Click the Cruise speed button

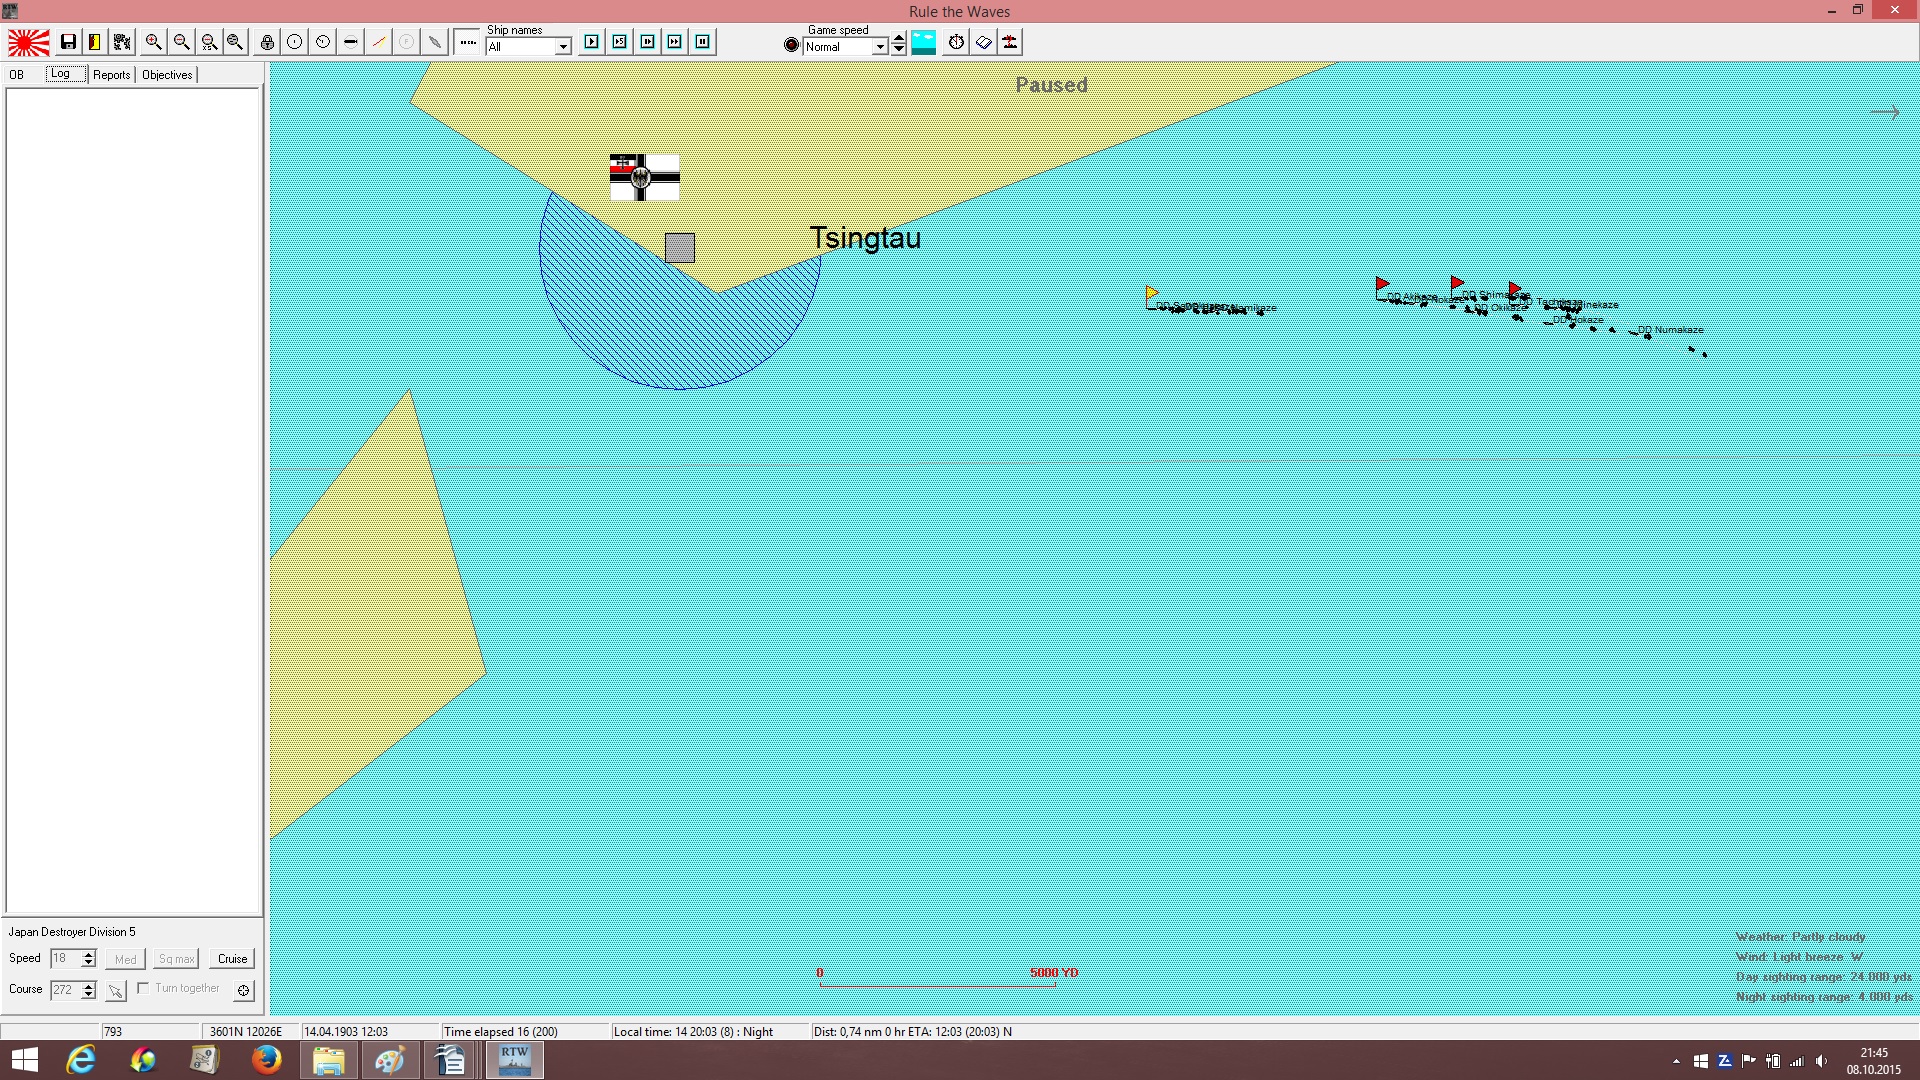(233, 959)
